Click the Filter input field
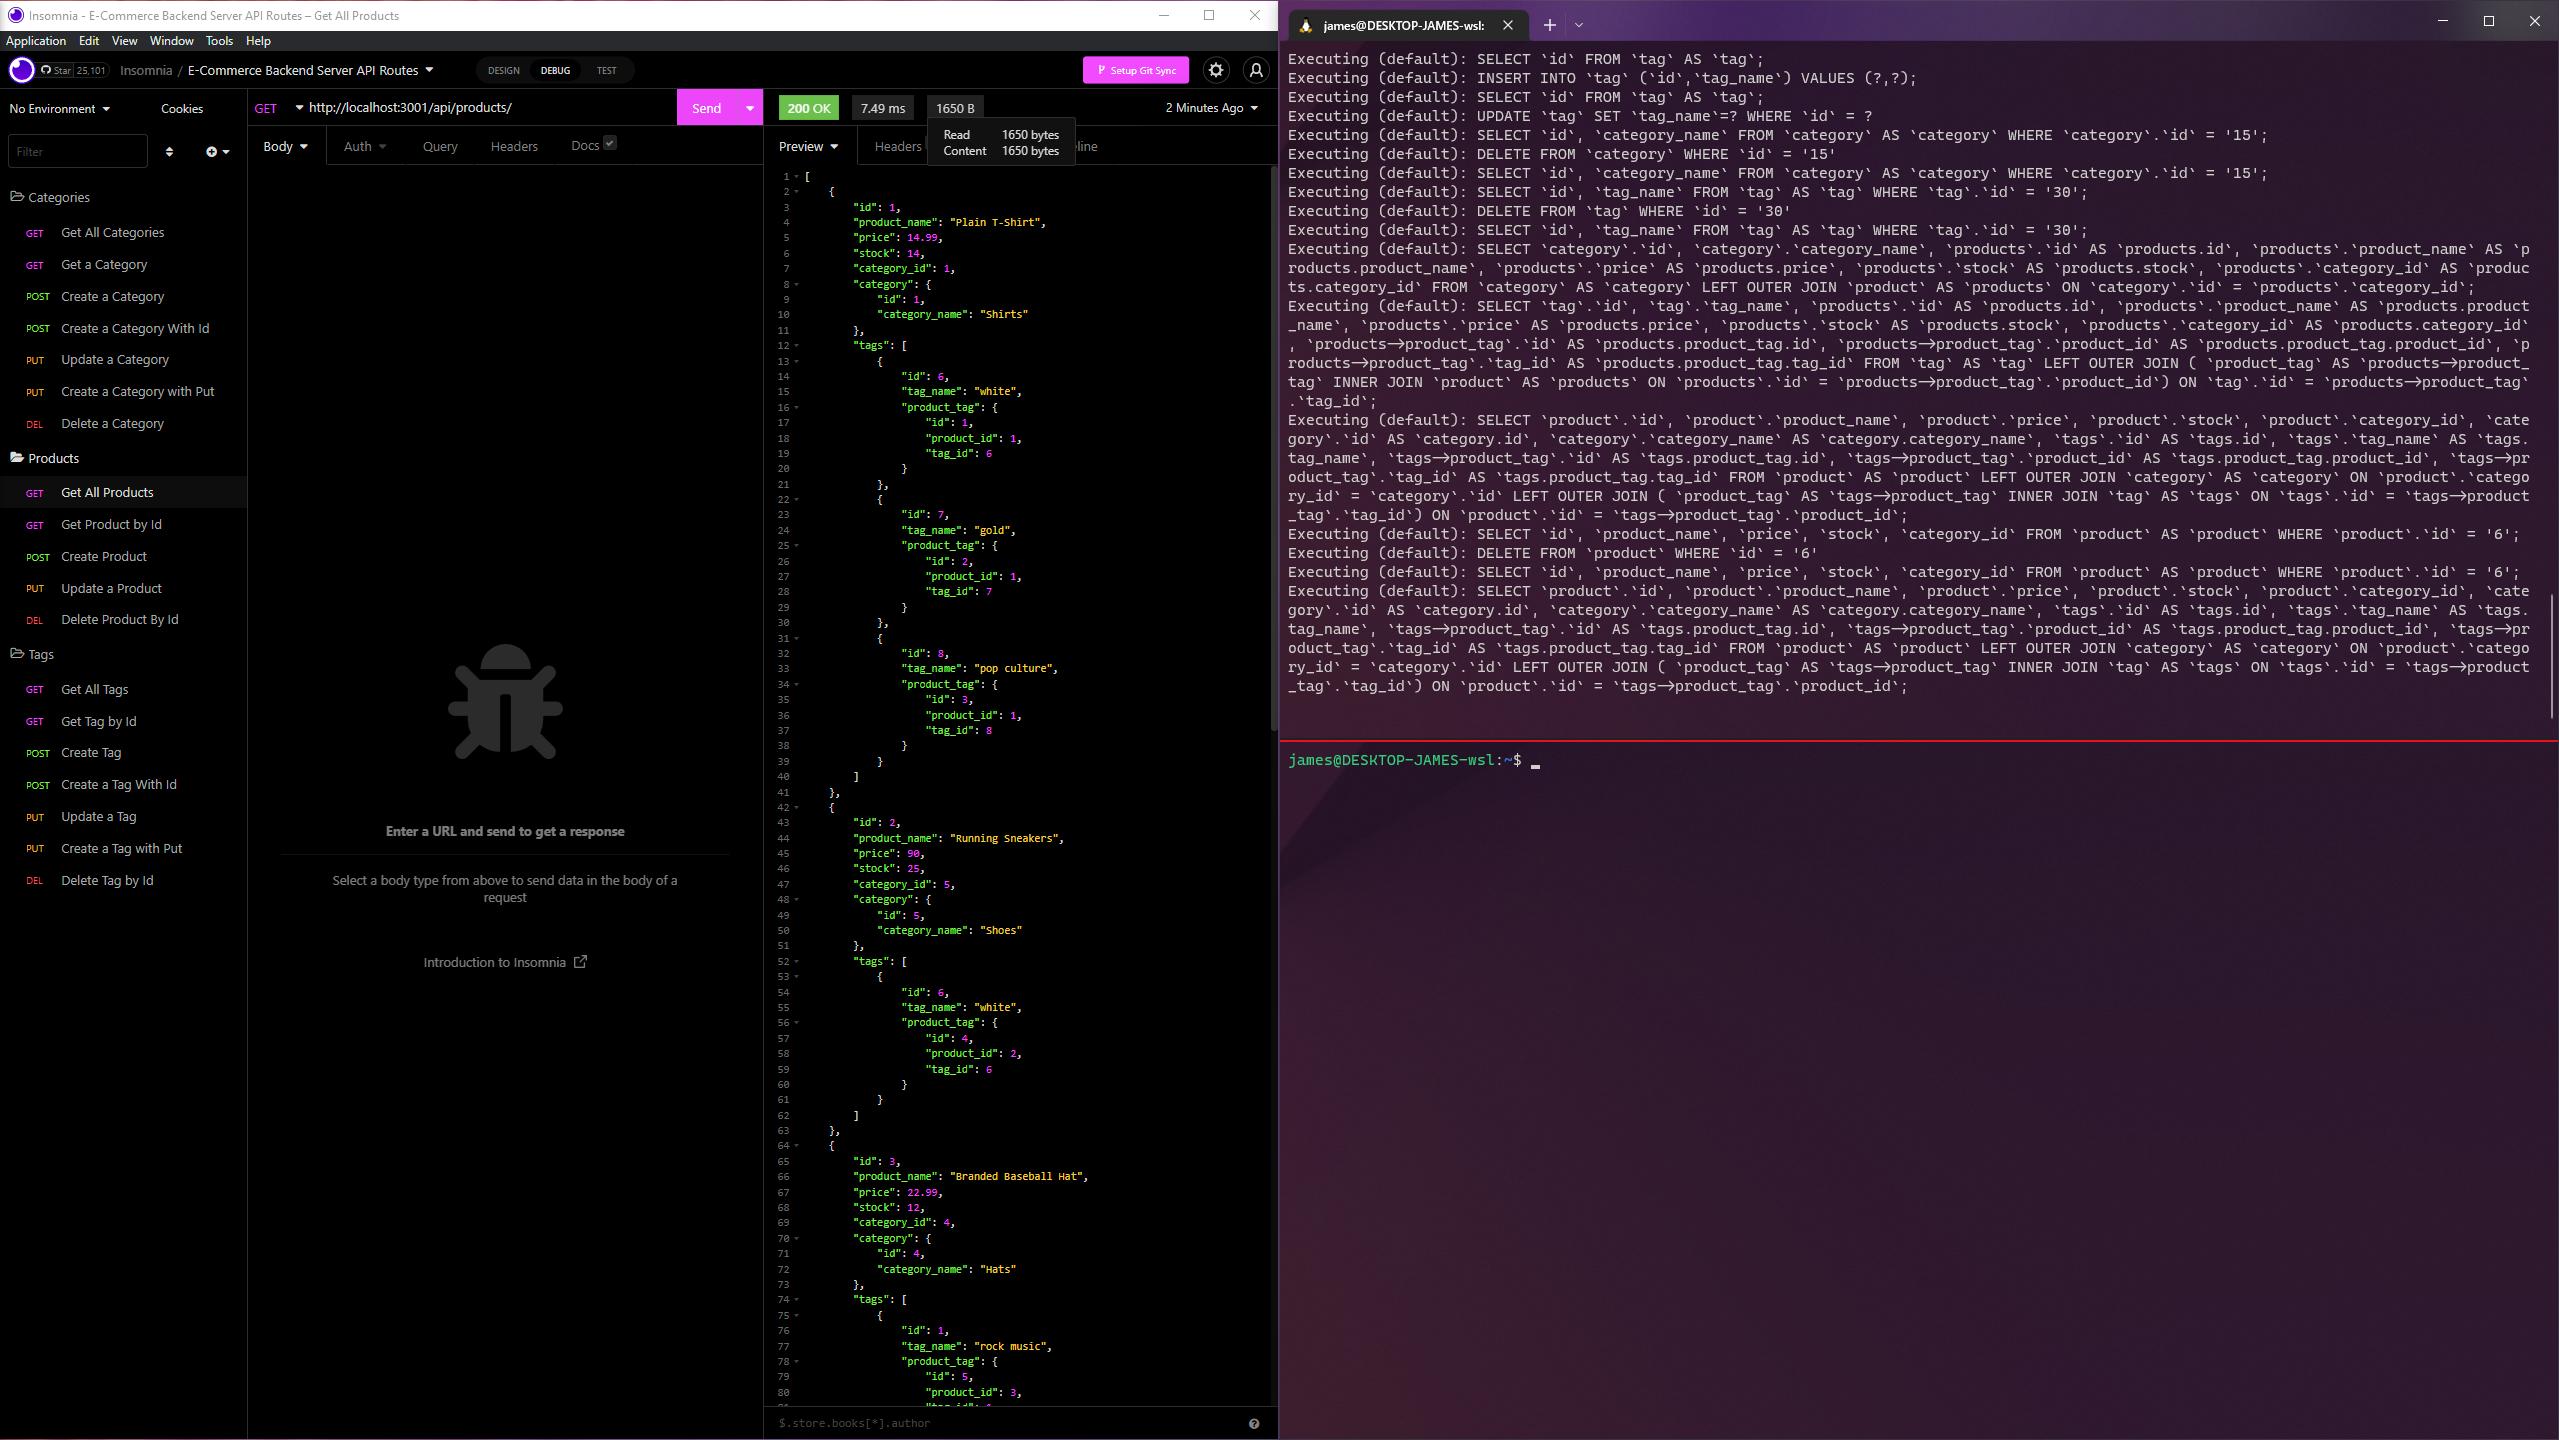The image size is (2559, 1440). [78, 152]
